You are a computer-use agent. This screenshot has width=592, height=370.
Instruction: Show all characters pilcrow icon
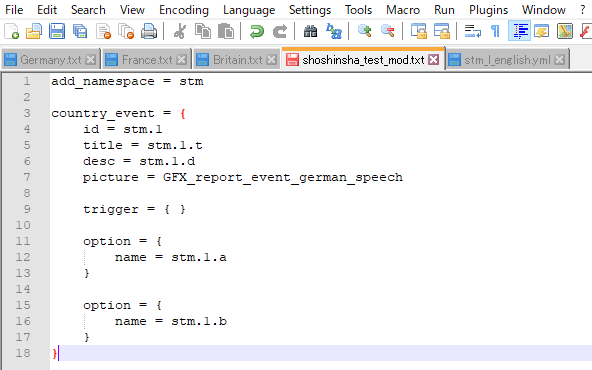pos(495,31)
